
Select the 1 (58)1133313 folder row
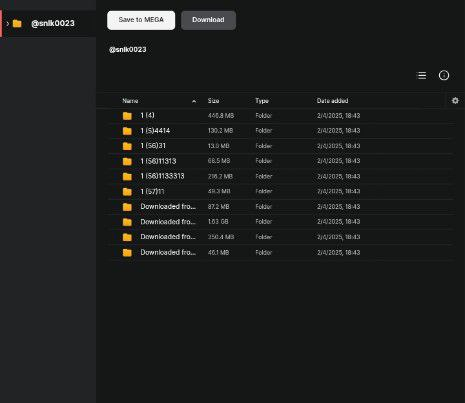(x=281, y=176)
